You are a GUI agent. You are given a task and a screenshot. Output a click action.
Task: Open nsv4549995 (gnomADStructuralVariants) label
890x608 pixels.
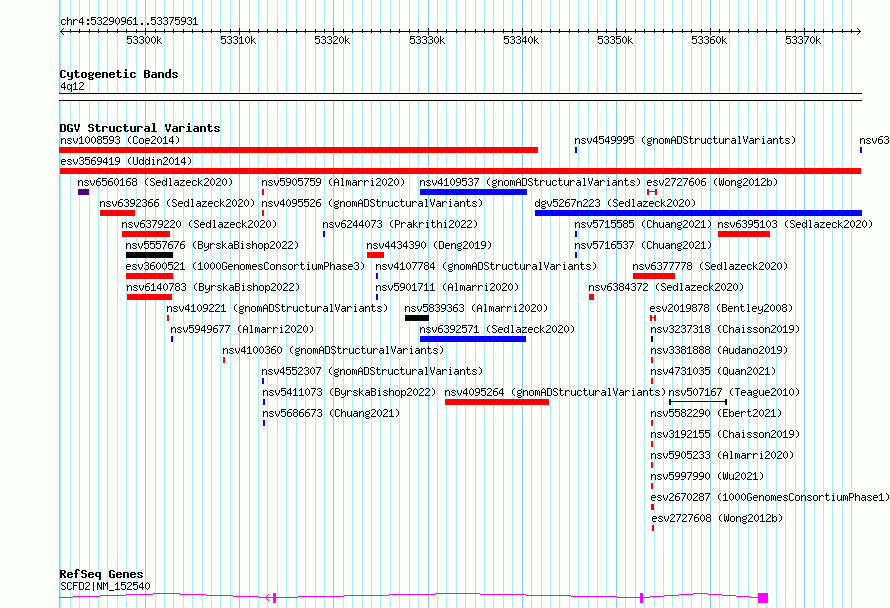[685, 140]
